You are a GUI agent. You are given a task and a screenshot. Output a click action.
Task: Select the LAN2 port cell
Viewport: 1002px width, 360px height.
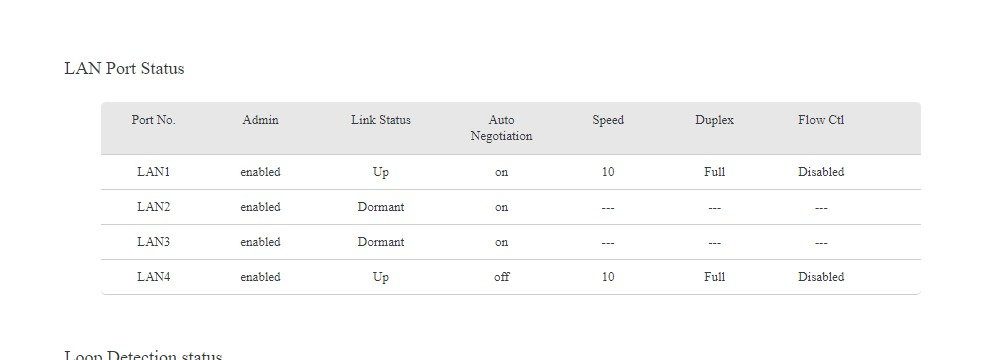pyautogui.click(x=153, y=207)
